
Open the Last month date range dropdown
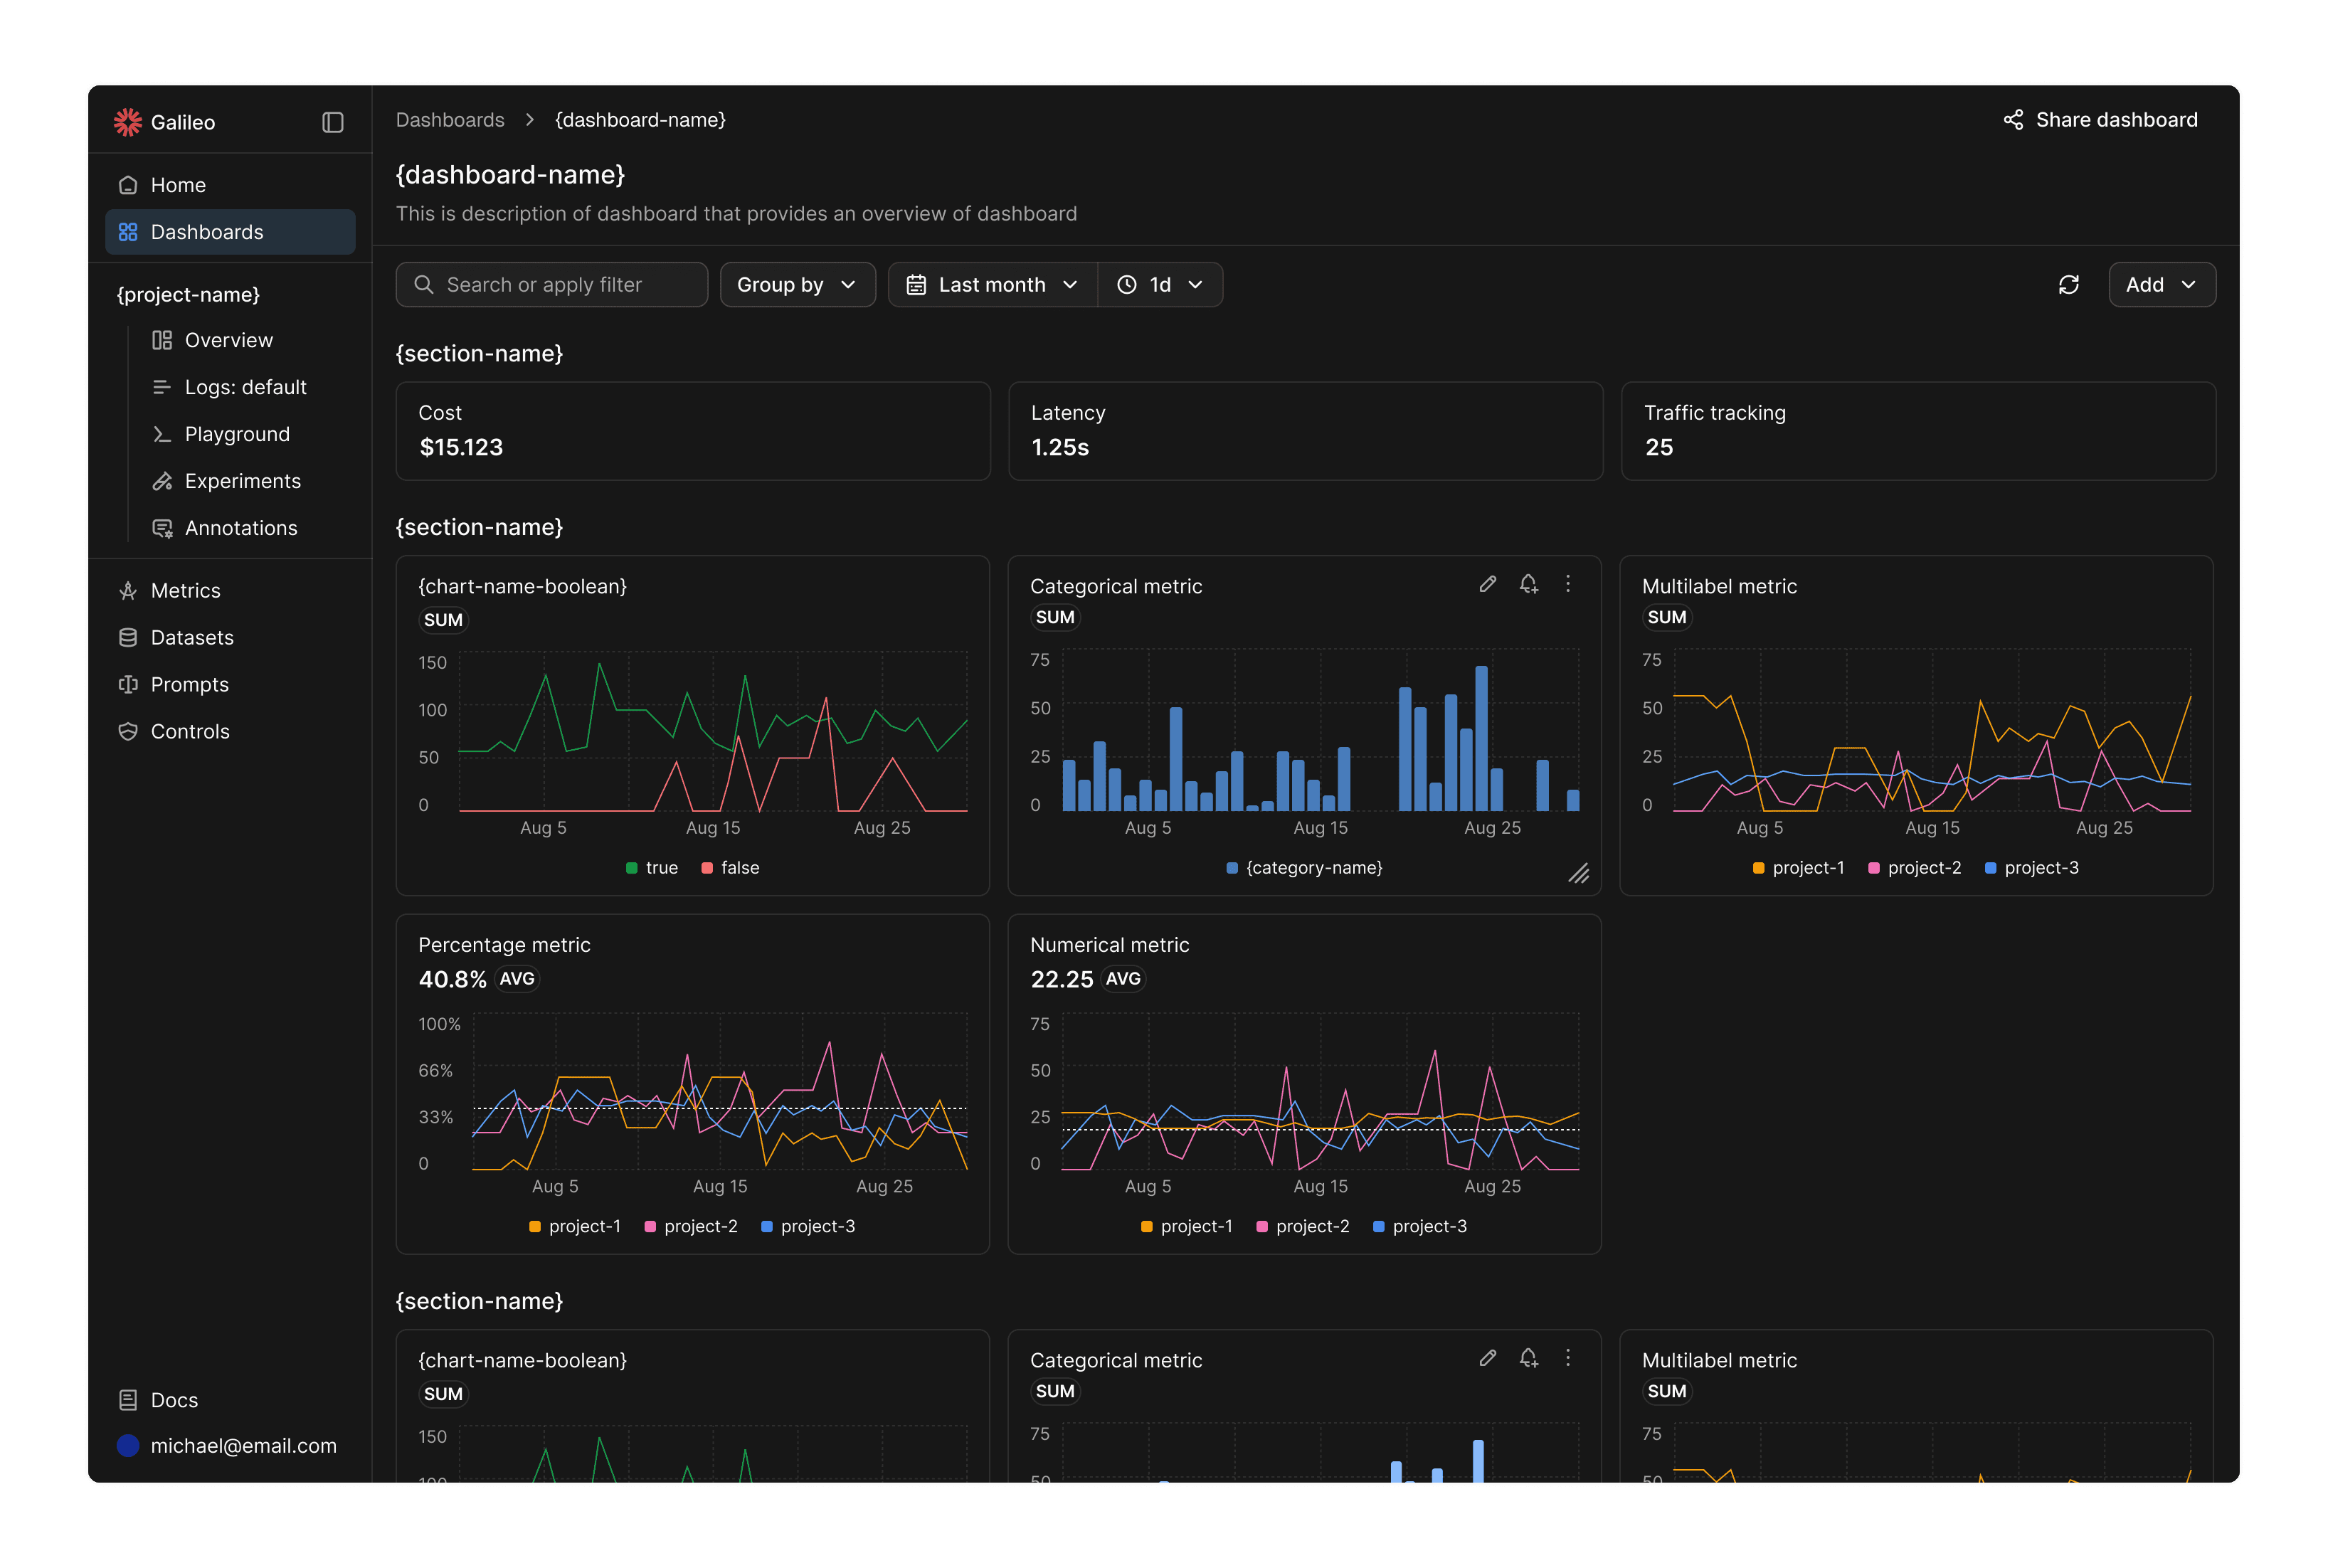(x=992, y=285)
